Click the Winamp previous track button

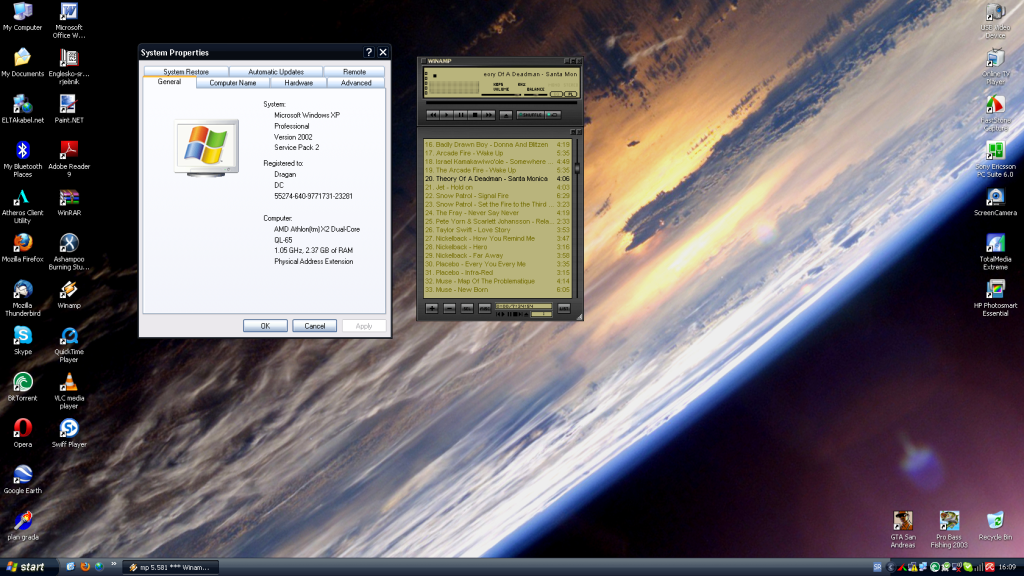tap(432, 115)
